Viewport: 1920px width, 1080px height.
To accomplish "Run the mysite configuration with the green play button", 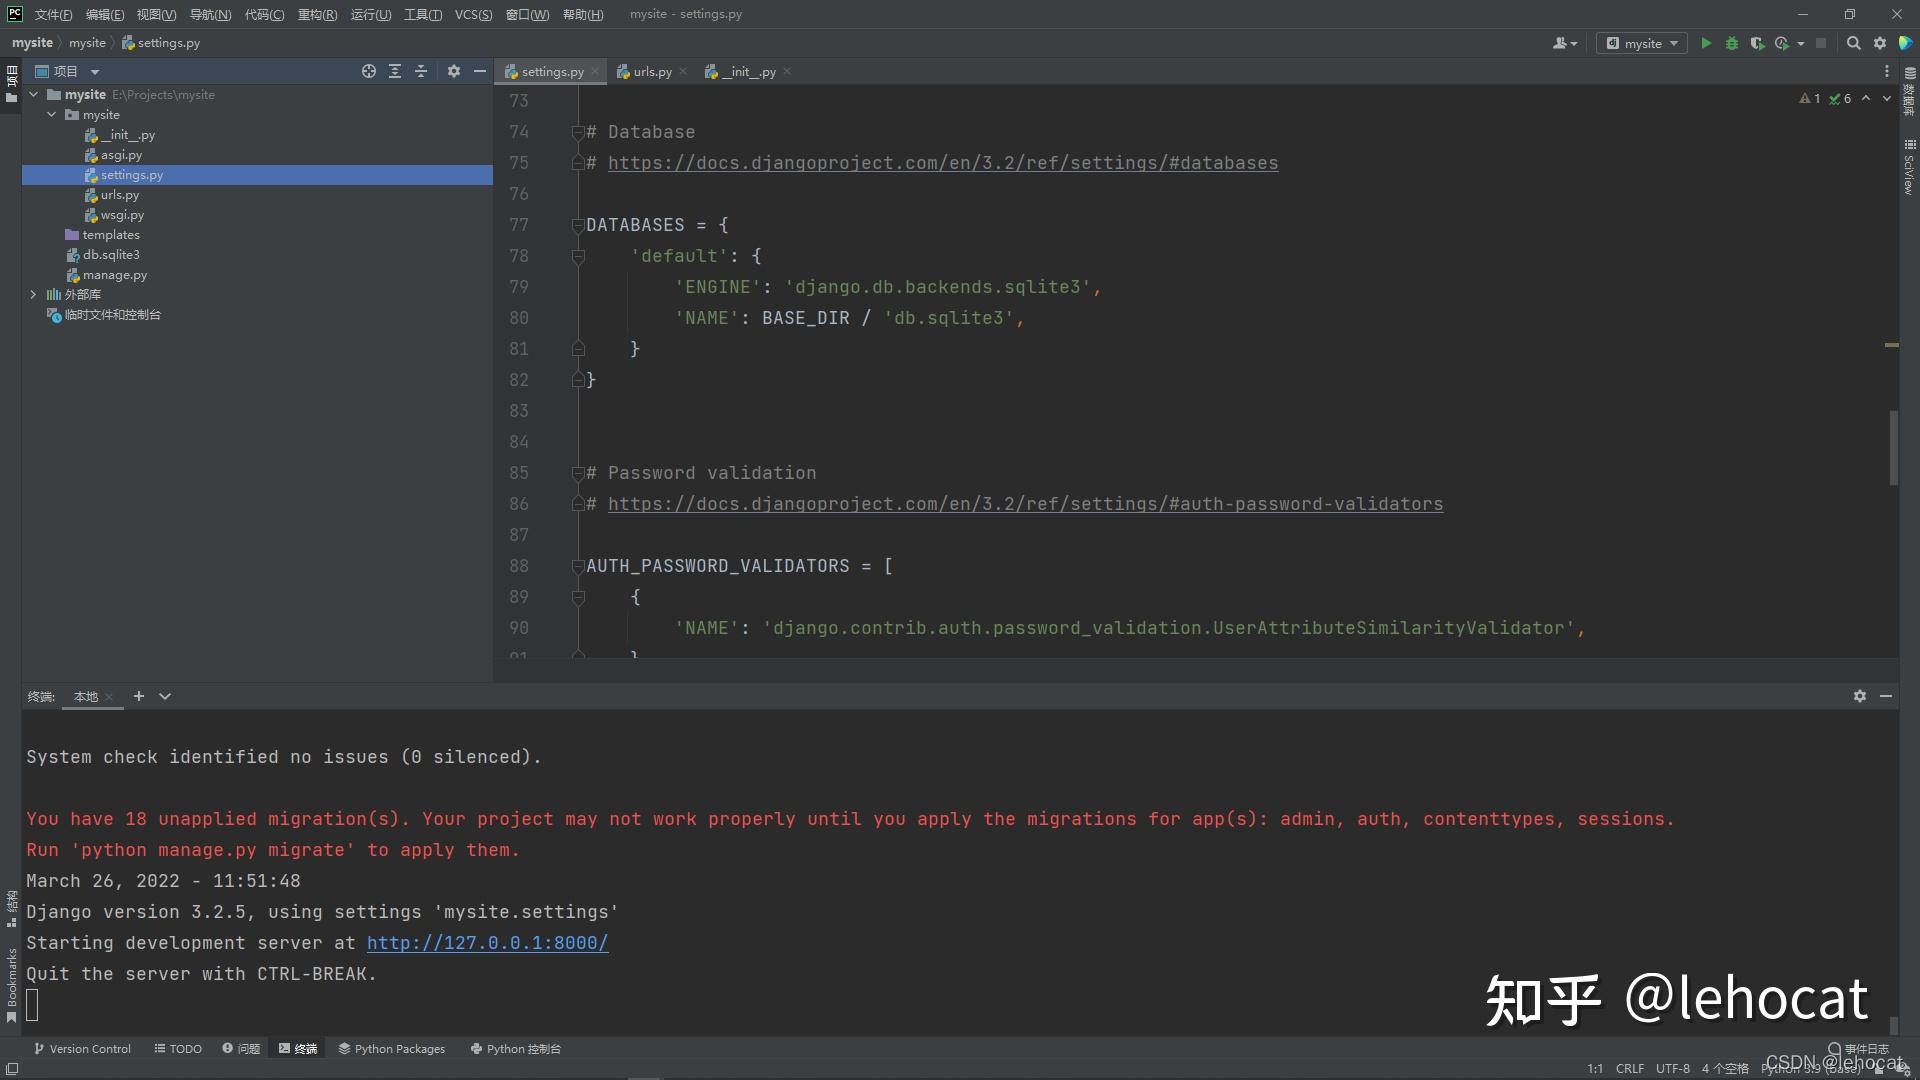I will click(x=1706, y=43).
